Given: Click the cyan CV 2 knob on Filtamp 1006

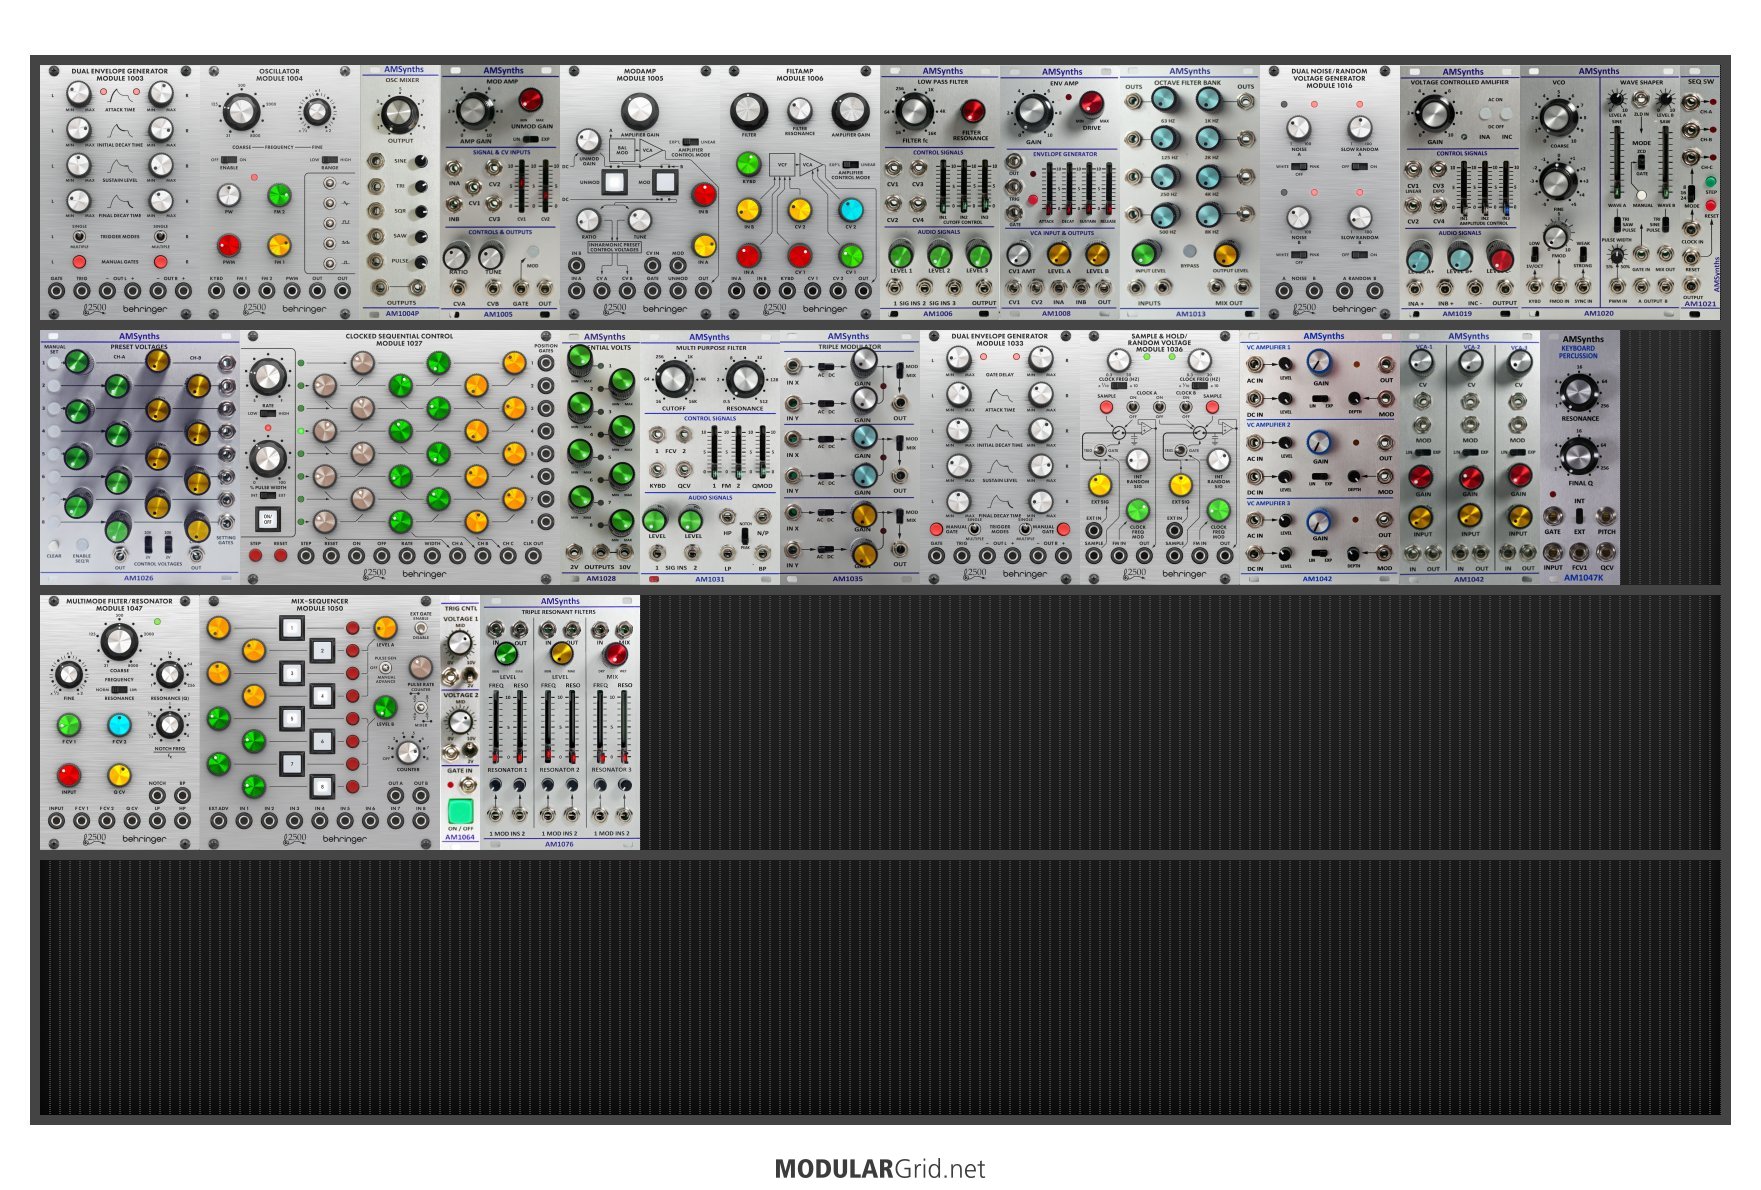Looking at the screenshot, I should (x=850, y=210).
